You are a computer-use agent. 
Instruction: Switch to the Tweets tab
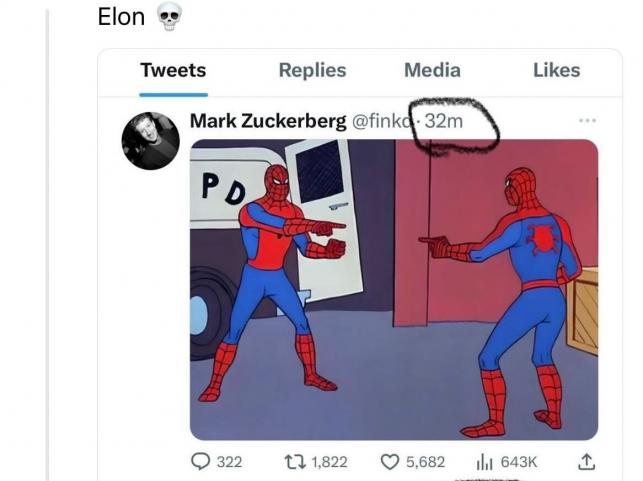[x=173, y=70]
